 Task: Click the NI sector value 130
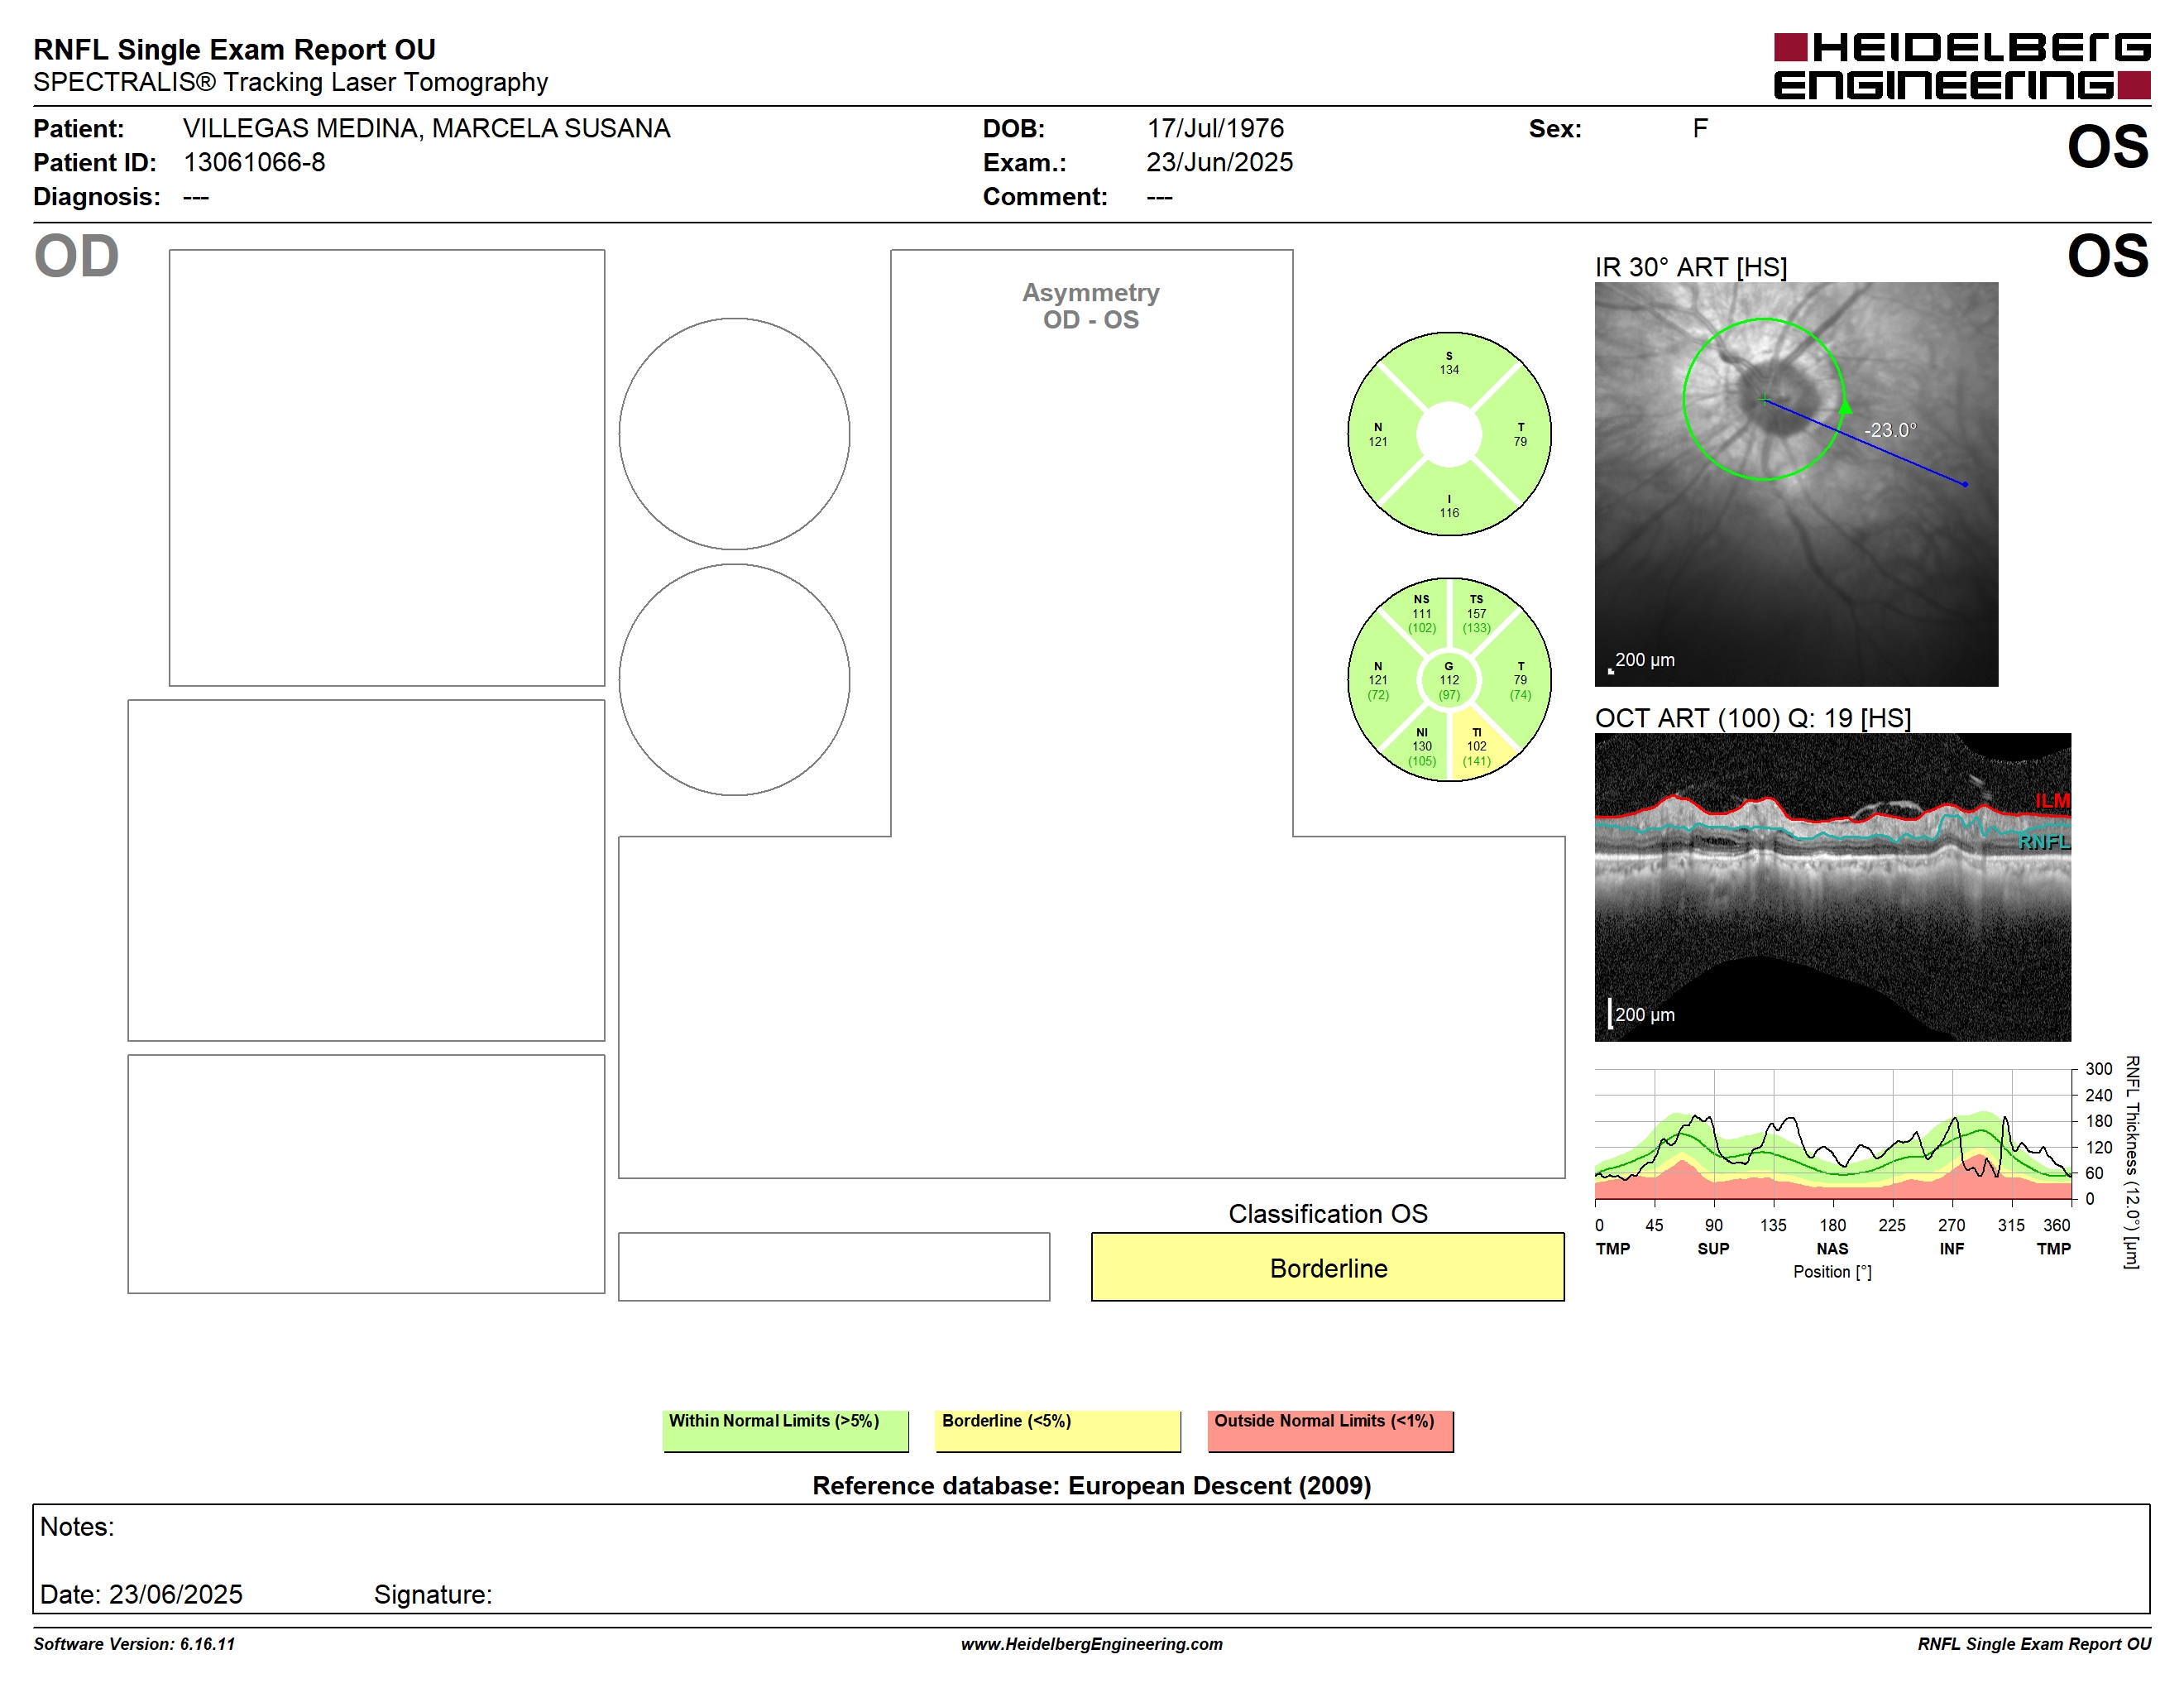[x=1422, y=746]
